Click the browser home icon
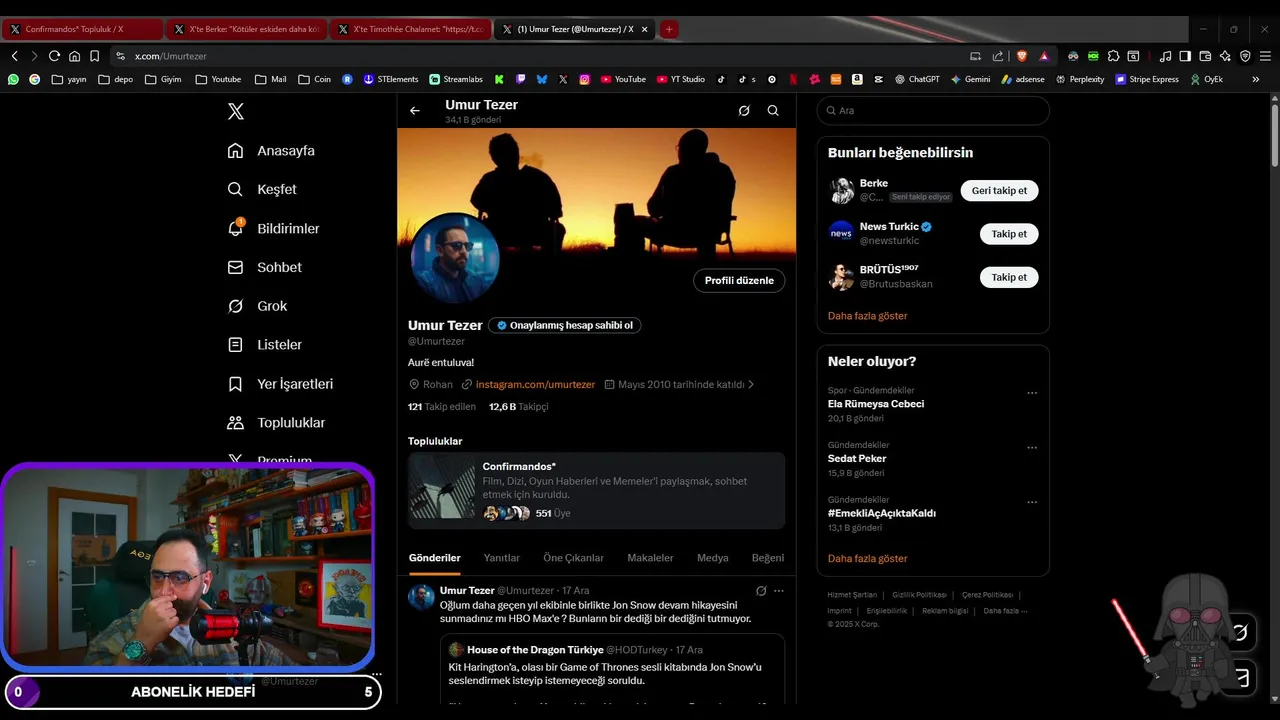This screenshot has height=720, width=1280. (74, 56)
